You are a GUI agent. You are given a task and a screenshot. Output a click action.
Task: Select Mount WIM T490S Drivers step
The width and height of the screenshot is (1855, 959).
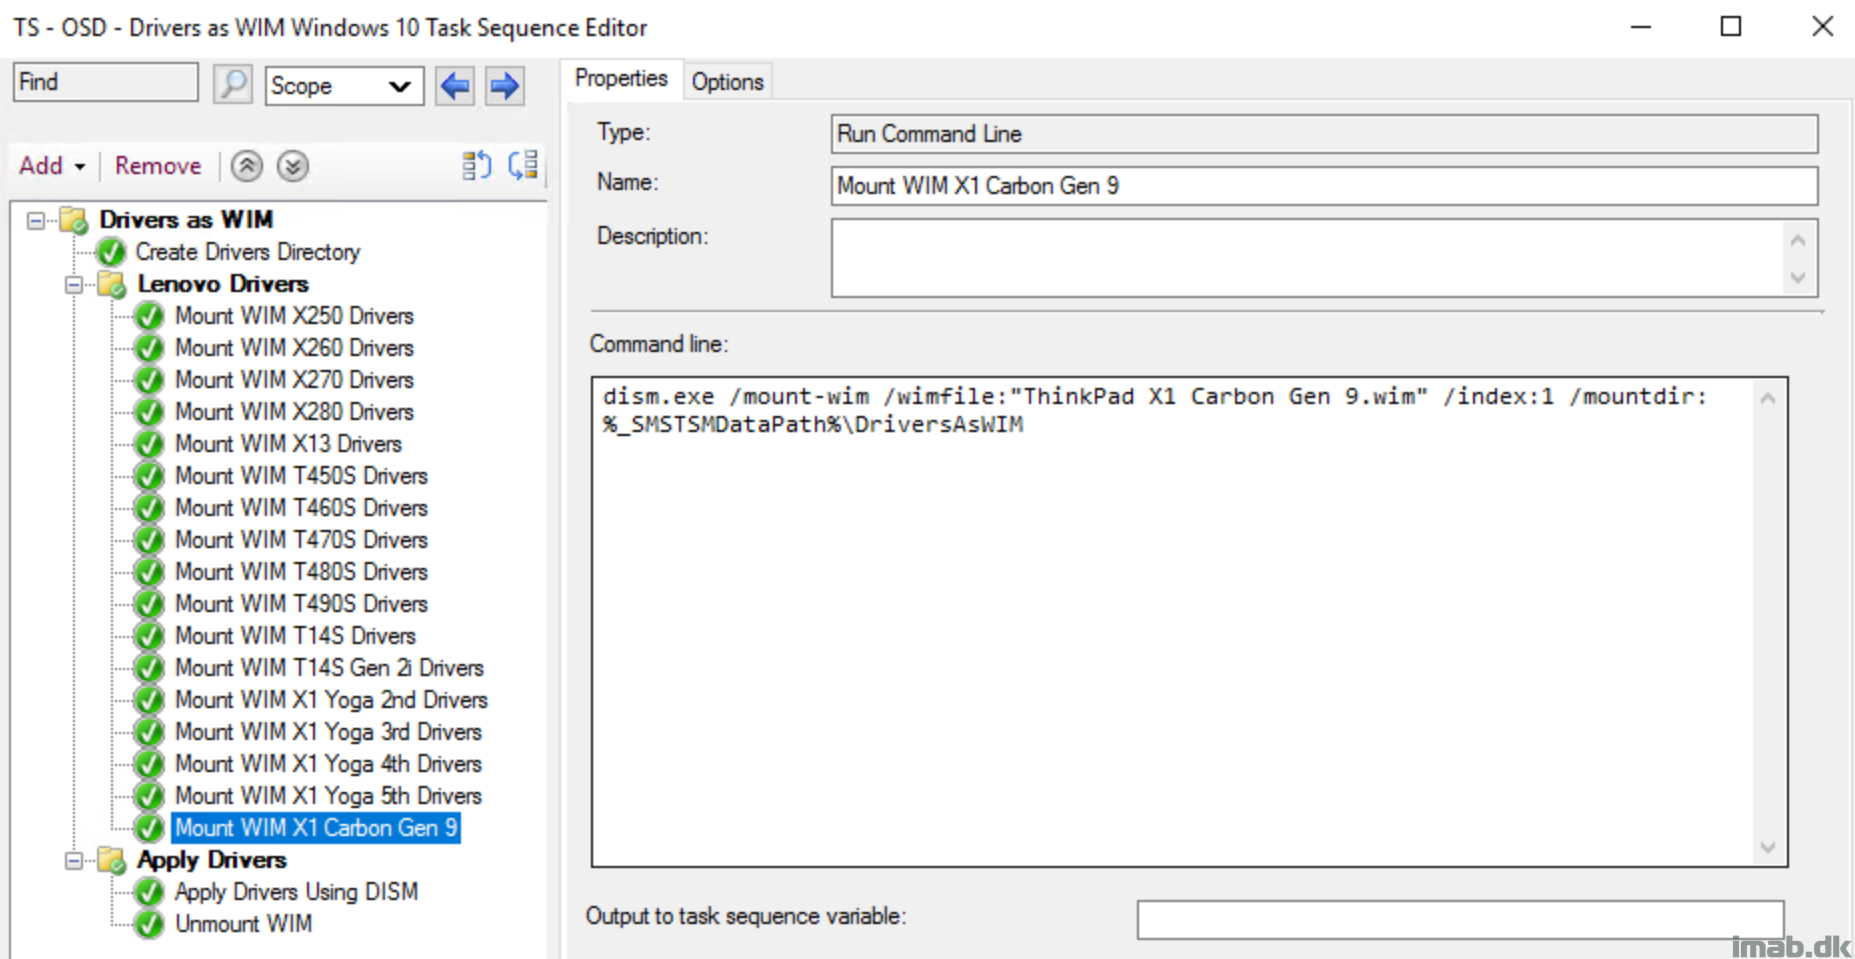click(x=301, y=604)
